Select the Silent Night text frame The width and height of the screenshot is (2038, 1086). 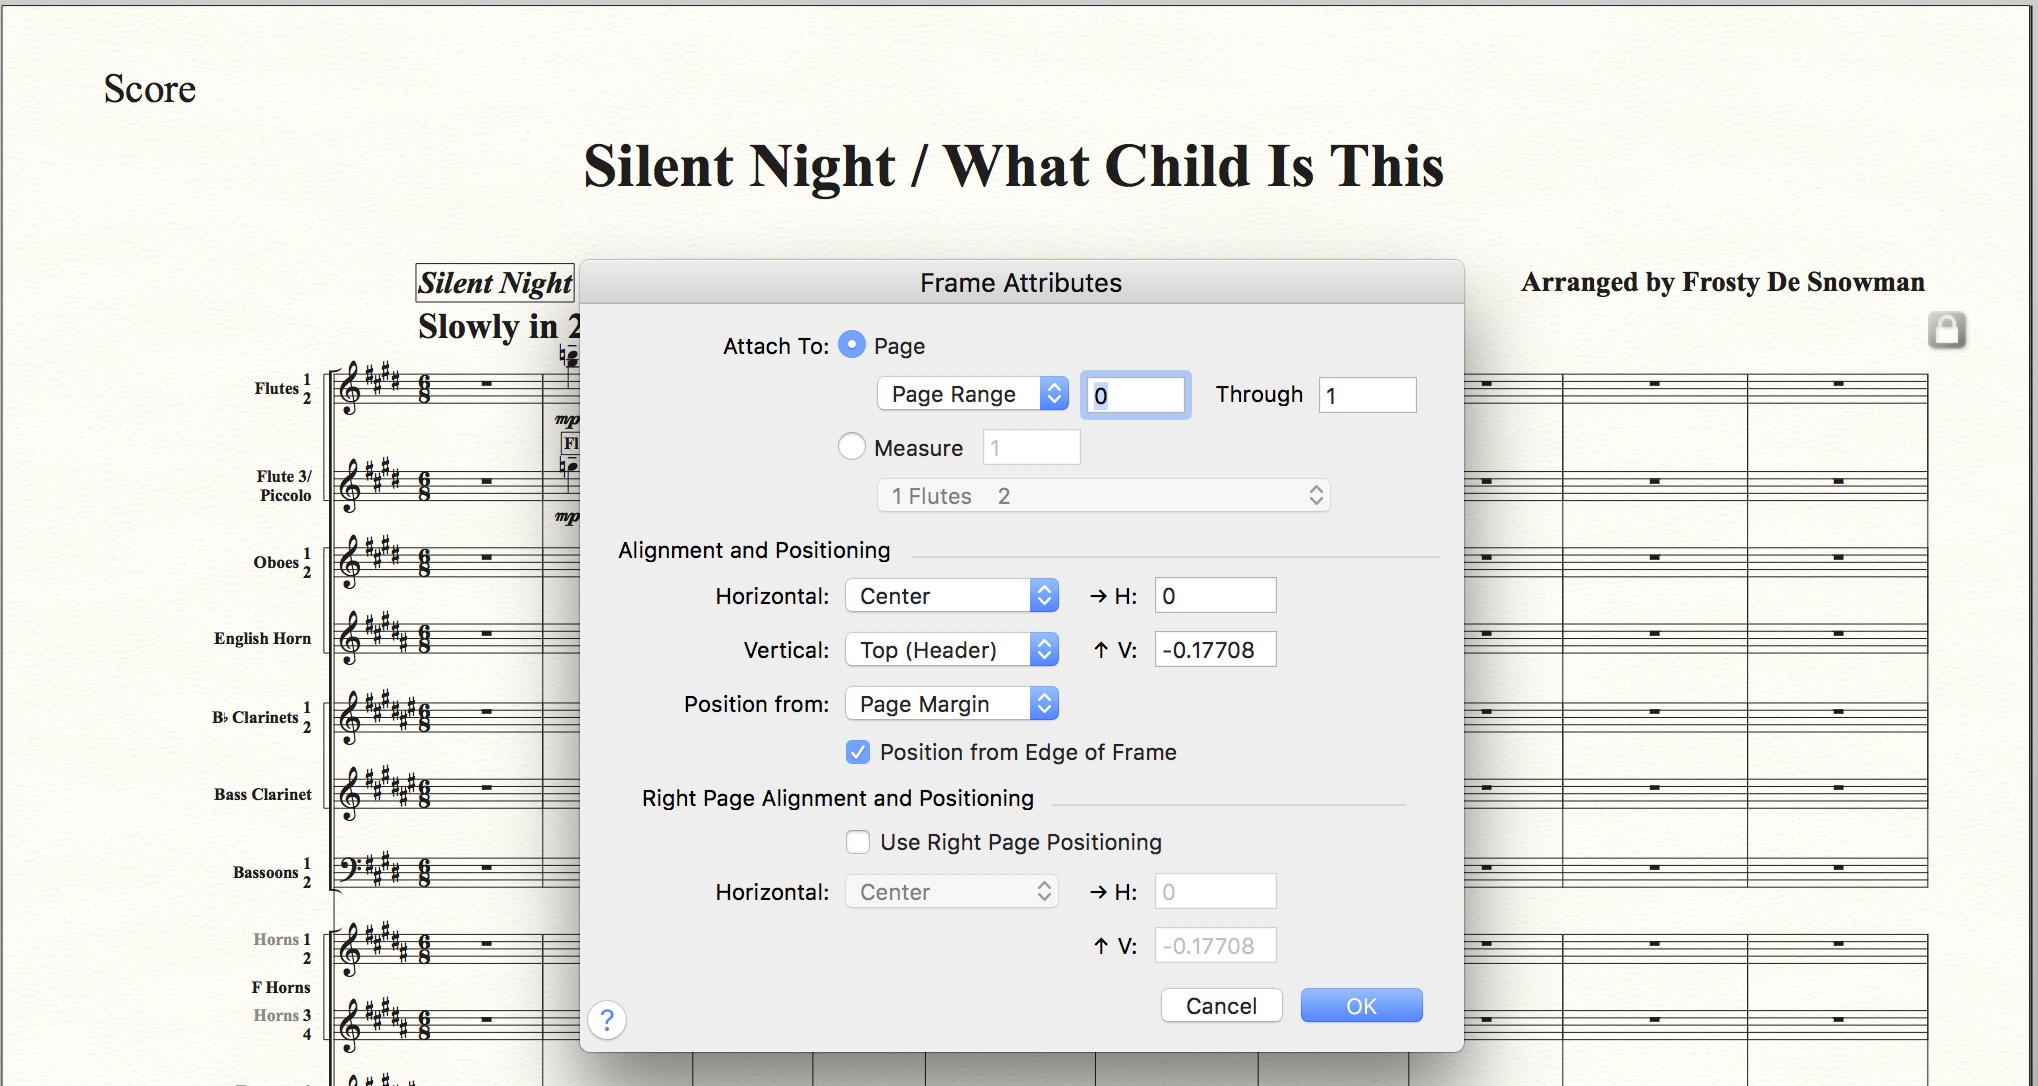coord(495,283)
